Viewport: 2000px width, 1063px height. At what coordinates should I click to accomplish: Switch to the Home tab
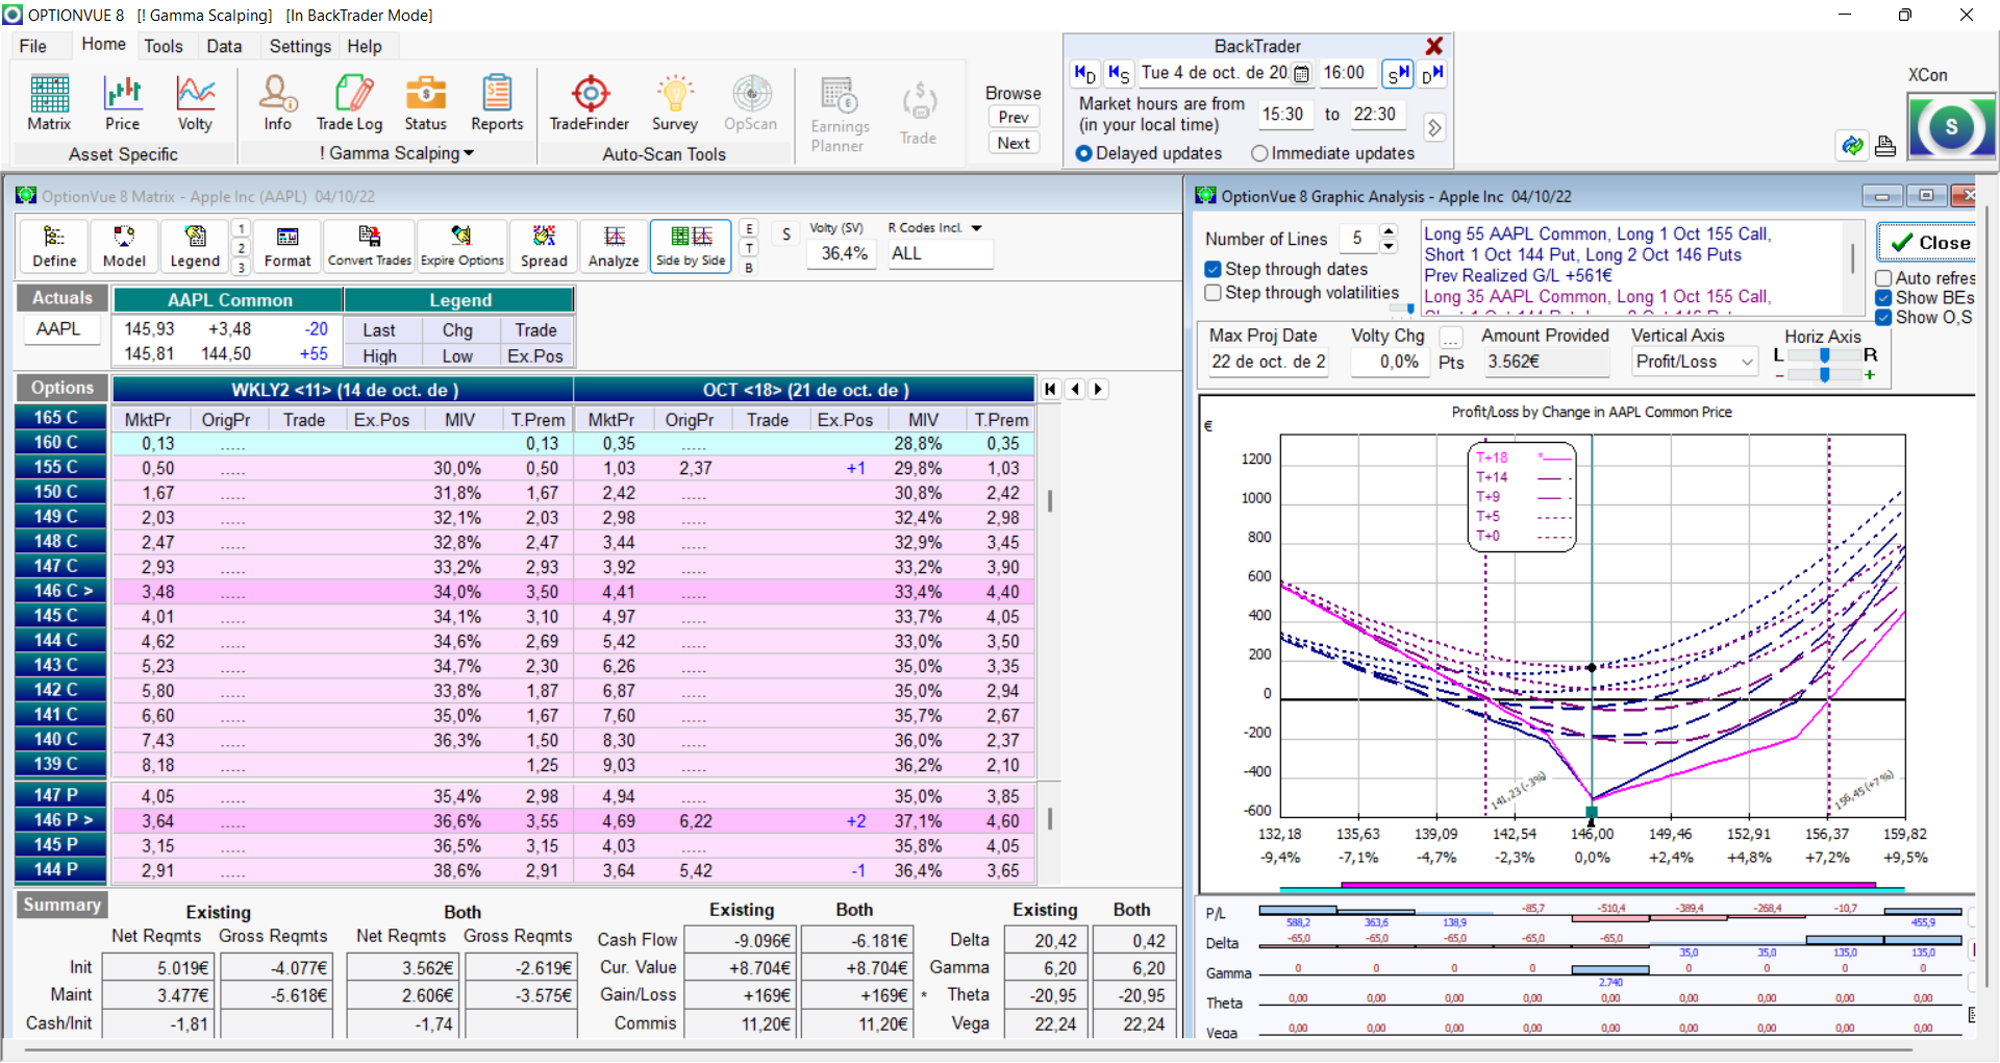103,45
